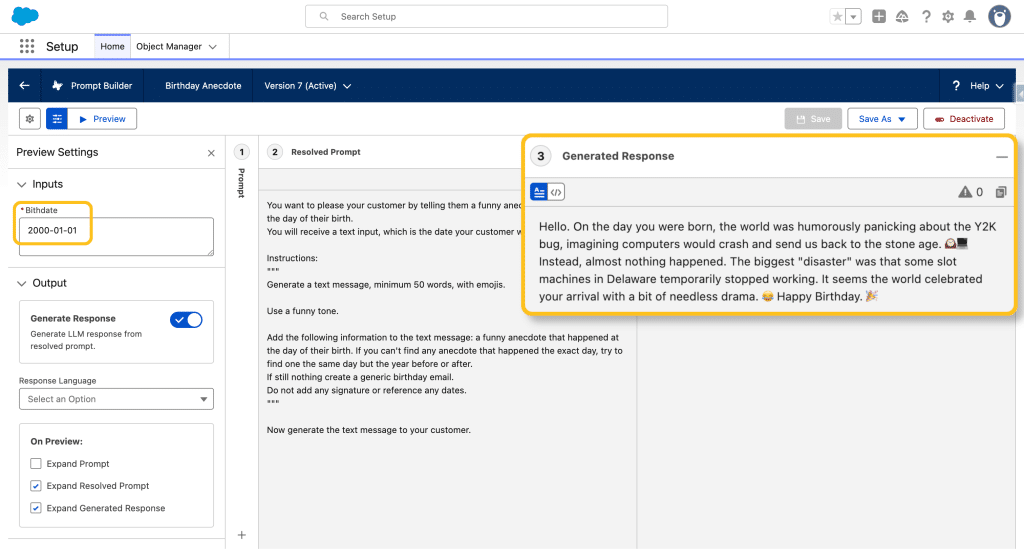The width and height of the screenshot is (1024, 557).
Task: Click the App Launcher grid icon
Action: pos(27,46)
